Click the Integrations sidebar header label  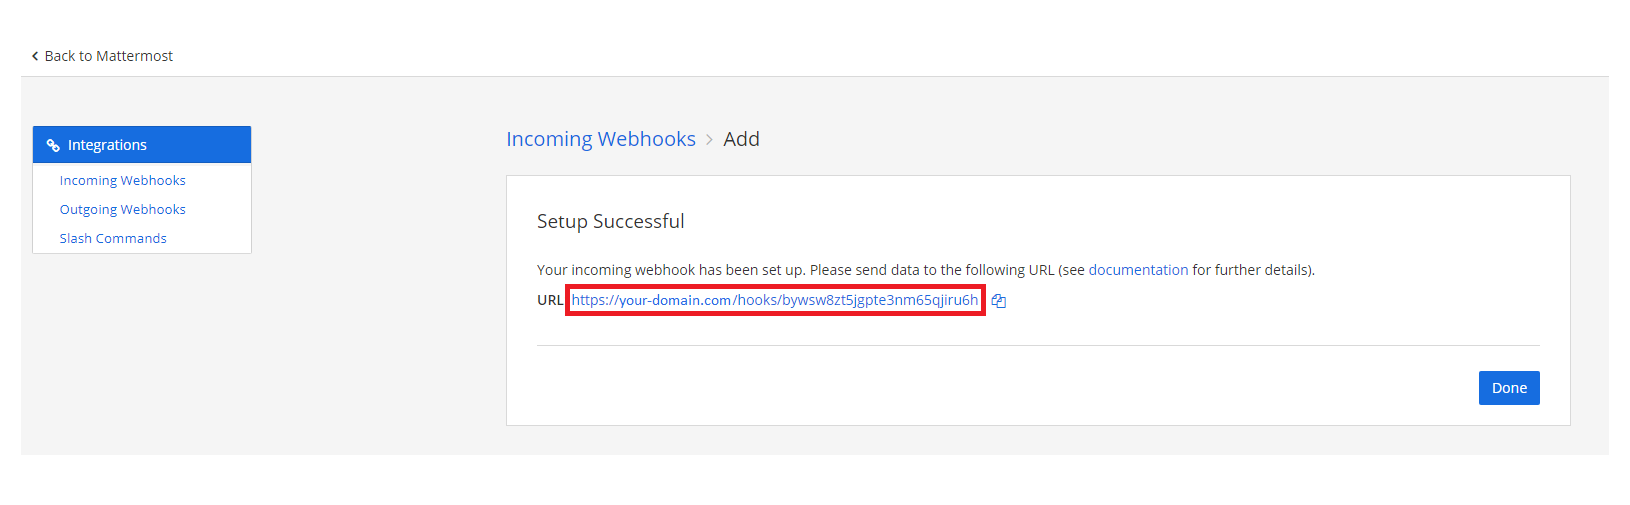[107, 145]
